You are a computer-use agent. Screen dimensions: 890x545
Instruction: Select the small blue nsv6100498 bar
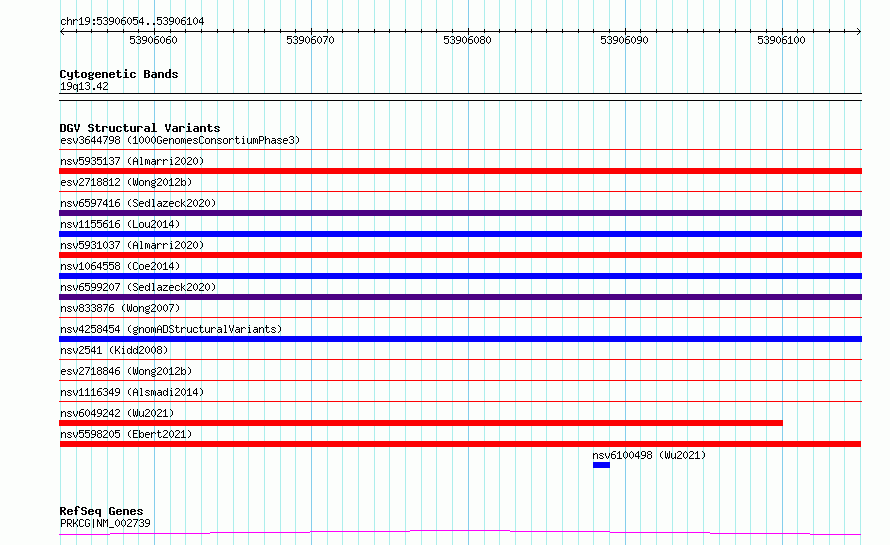pyautogui.click(x=601, y=465)
